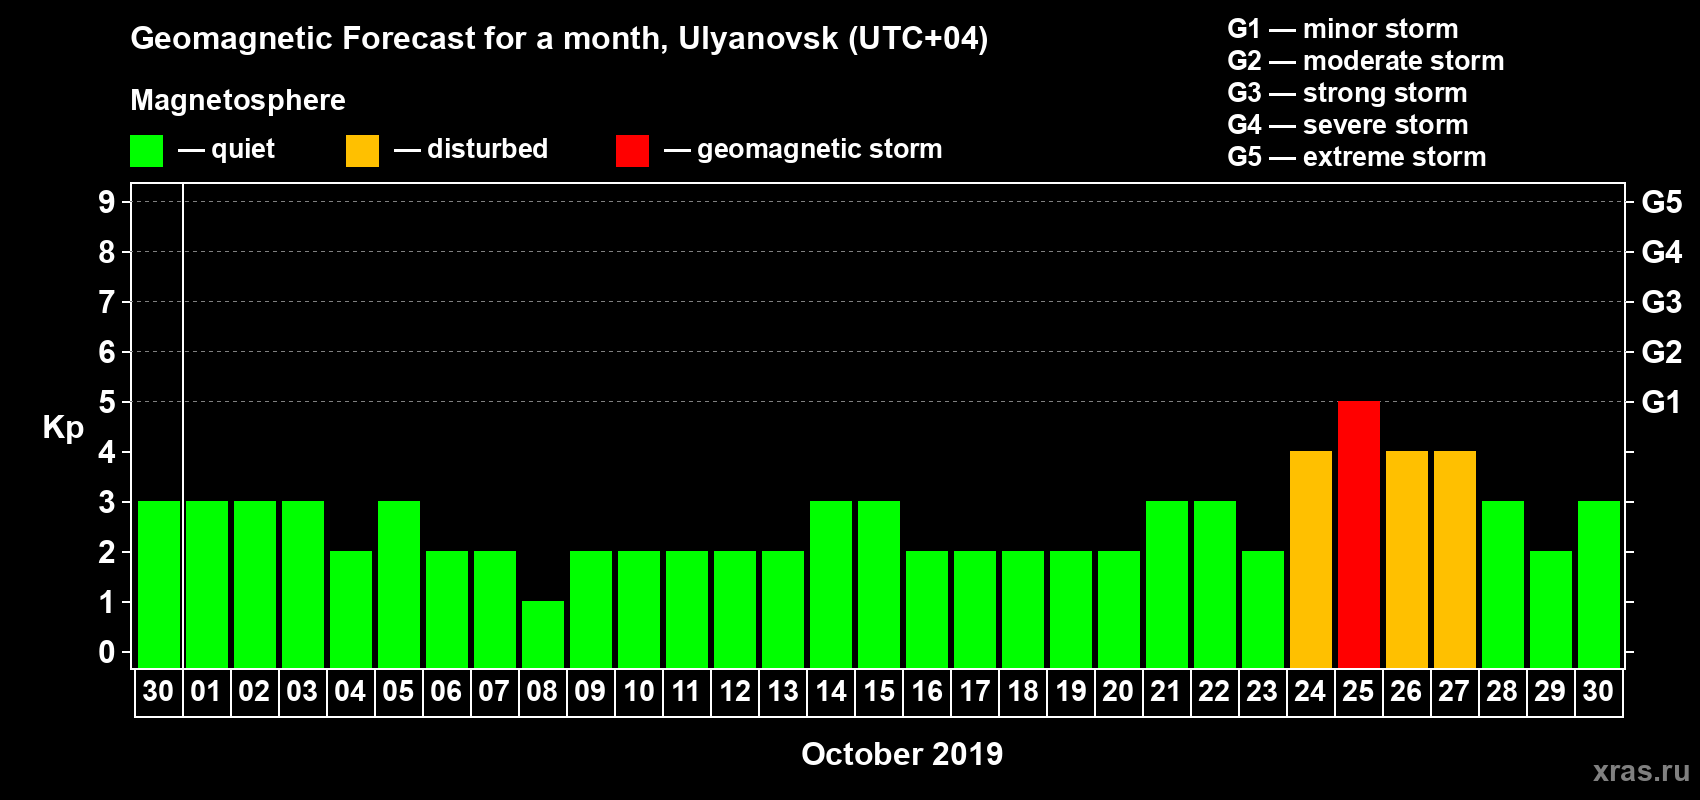
Task: Click the G2 — moderate storm legend line
Action: (1366, 61)
